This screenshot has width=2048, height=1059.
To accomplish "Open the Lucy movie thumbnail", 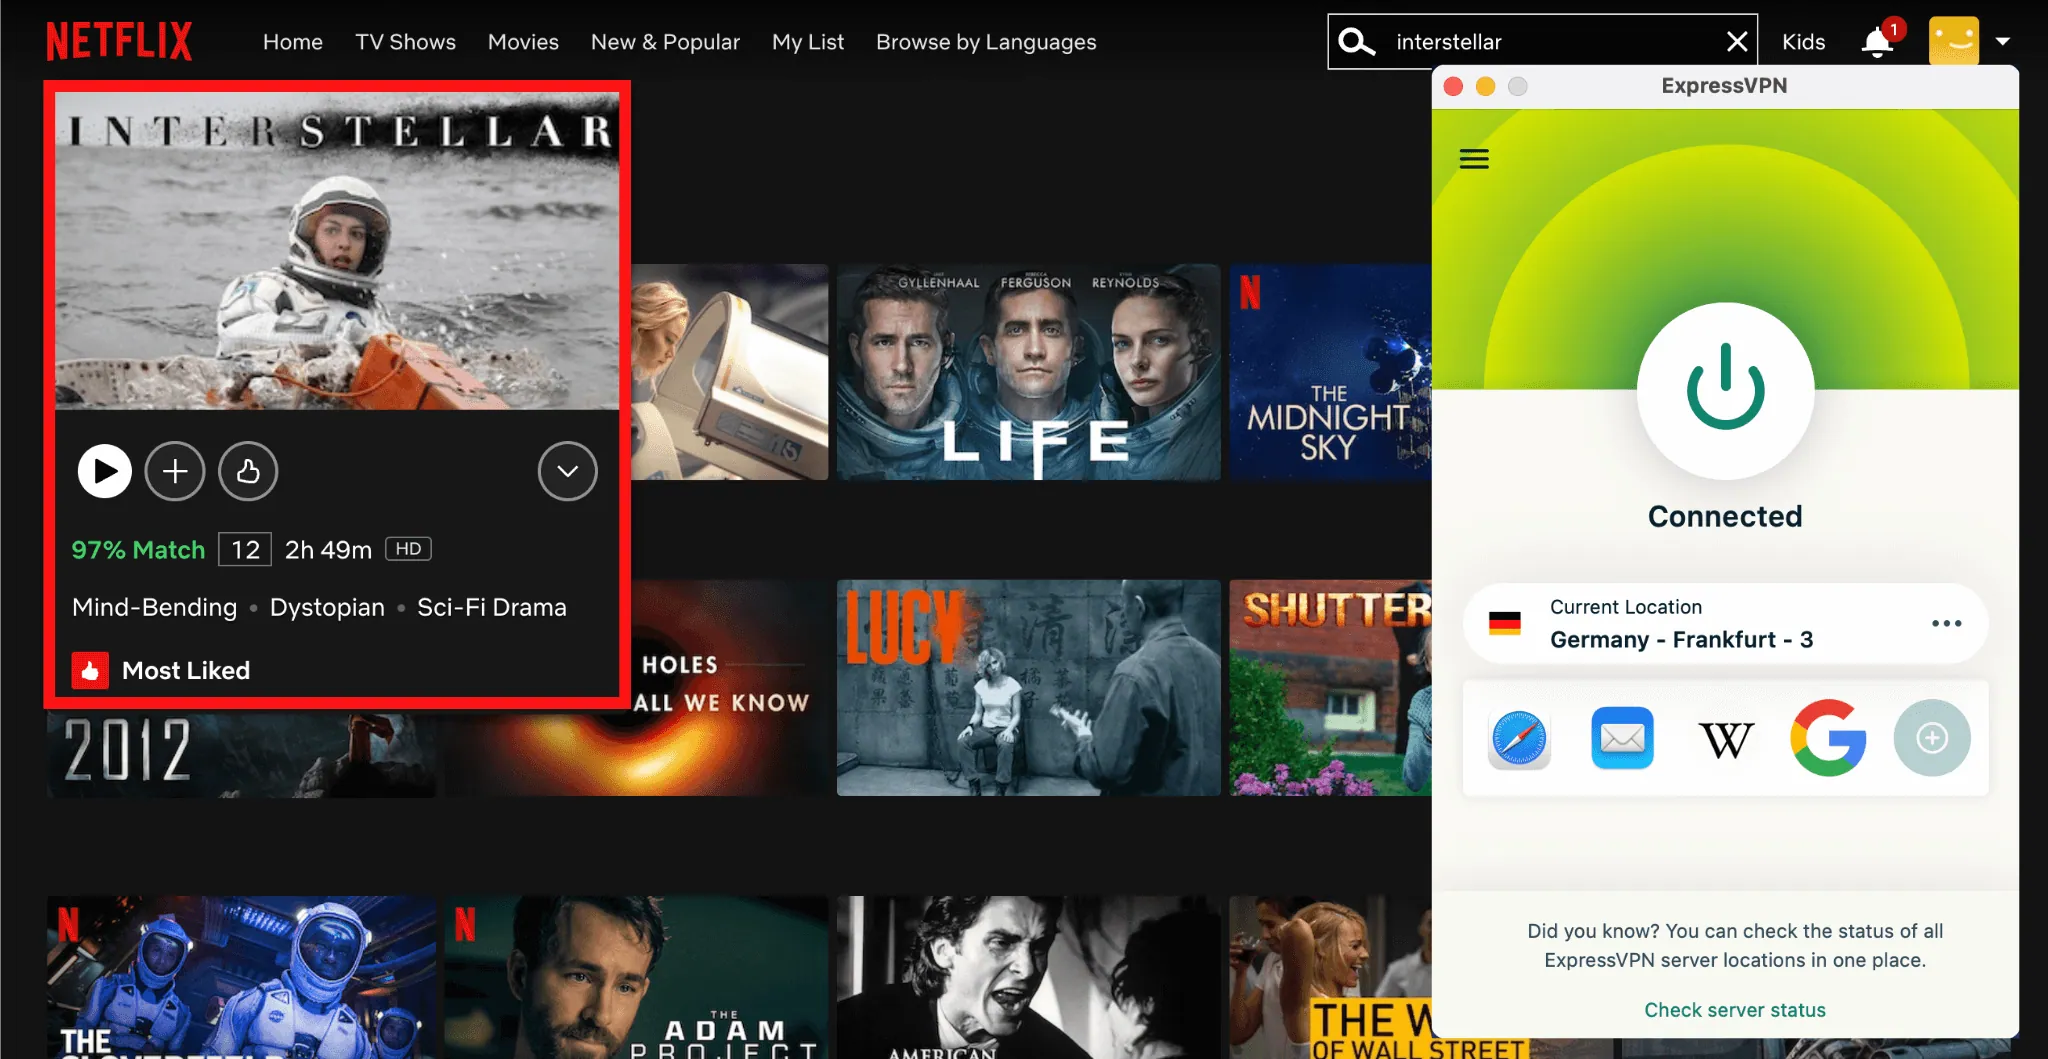I will pos(1029,688).
